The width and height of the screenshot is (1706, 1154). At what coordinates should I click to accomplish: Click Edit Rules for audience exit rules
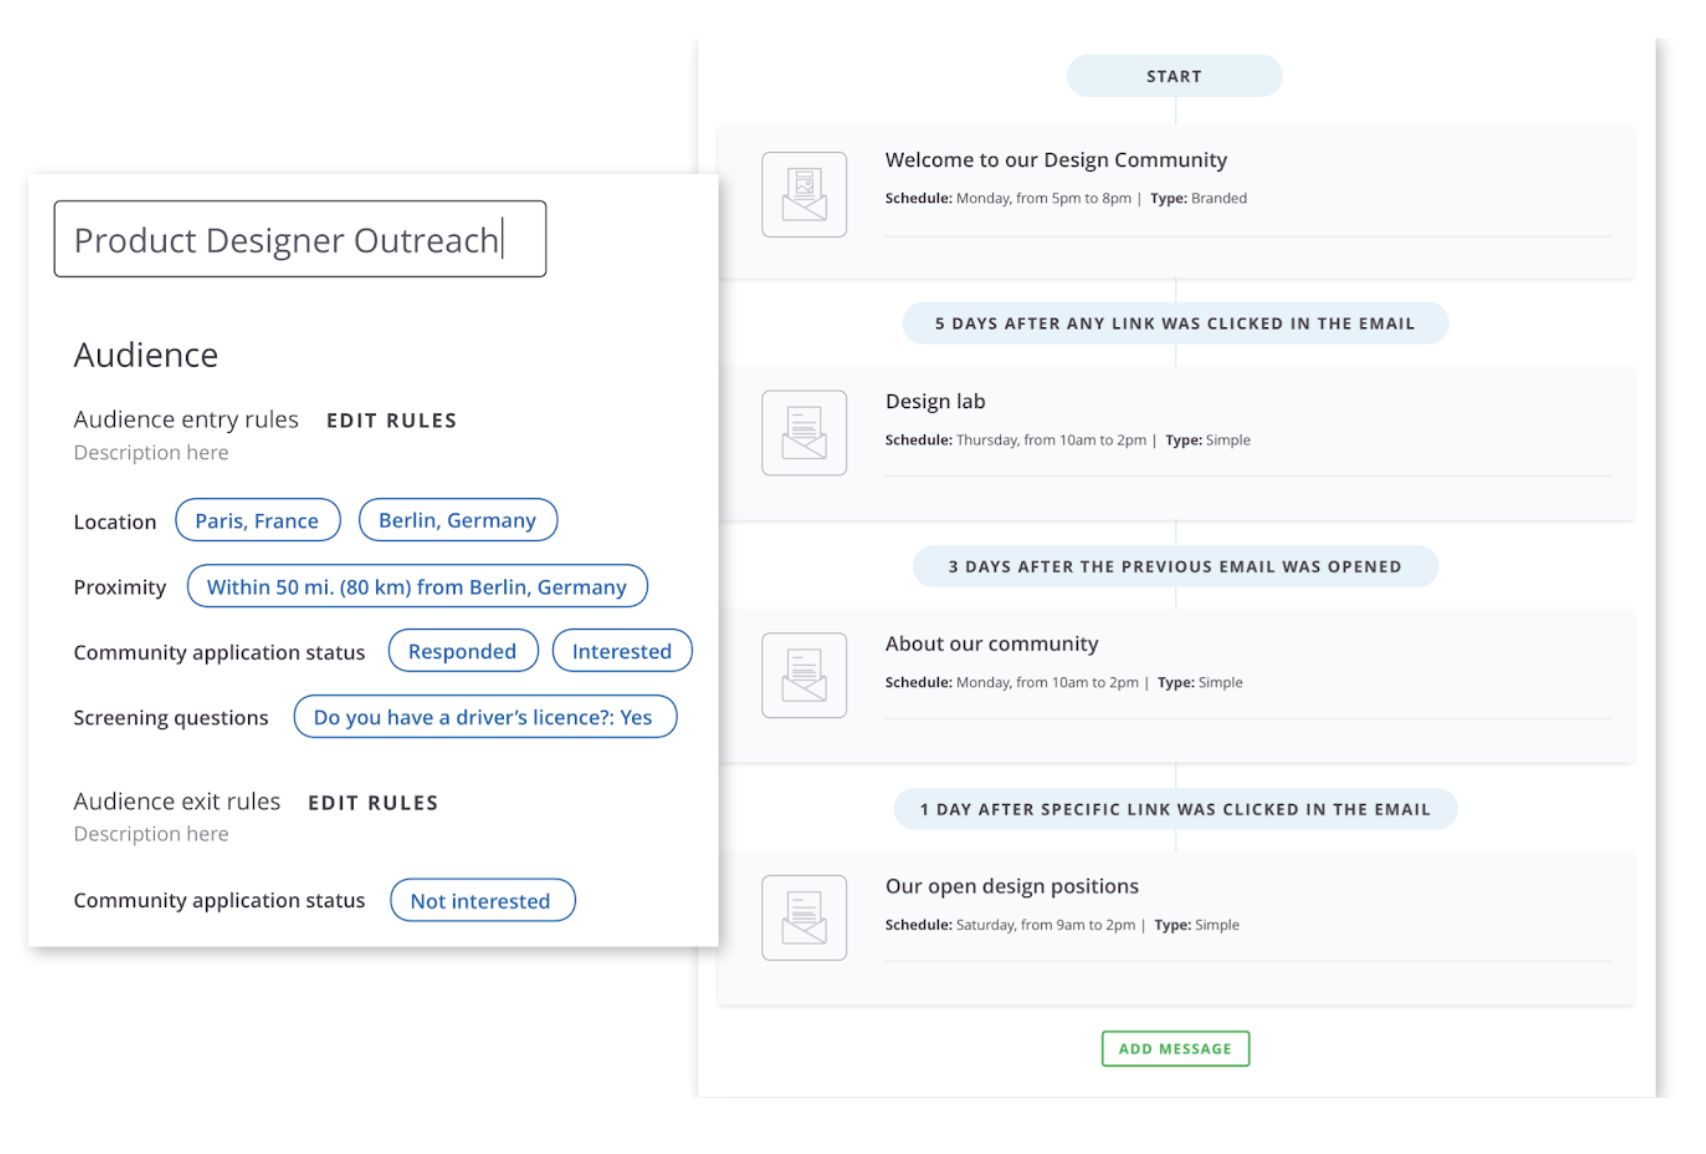[373, 803]
